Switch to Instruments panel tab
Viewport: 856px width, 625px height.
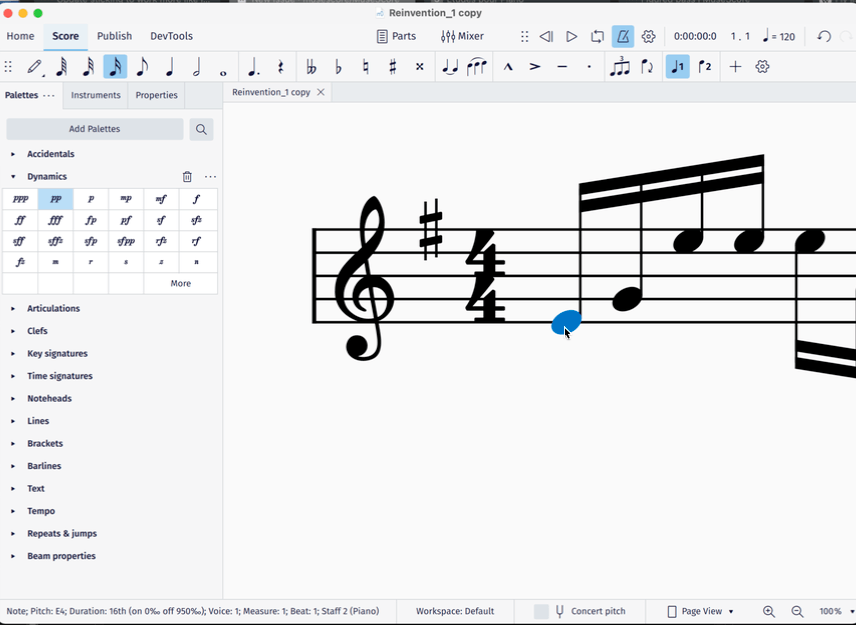click(x=96, y=95)
